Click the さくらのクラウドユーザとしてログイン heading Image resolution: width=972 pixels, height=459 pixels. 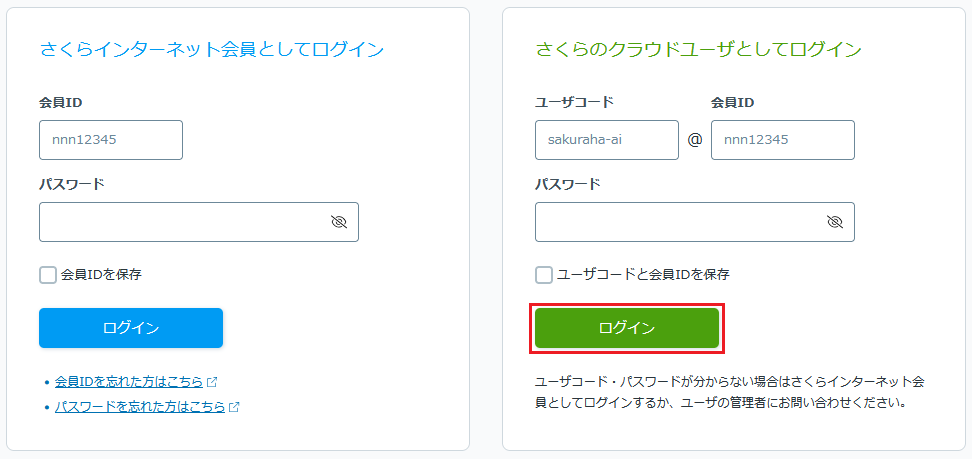pos(698,49)
